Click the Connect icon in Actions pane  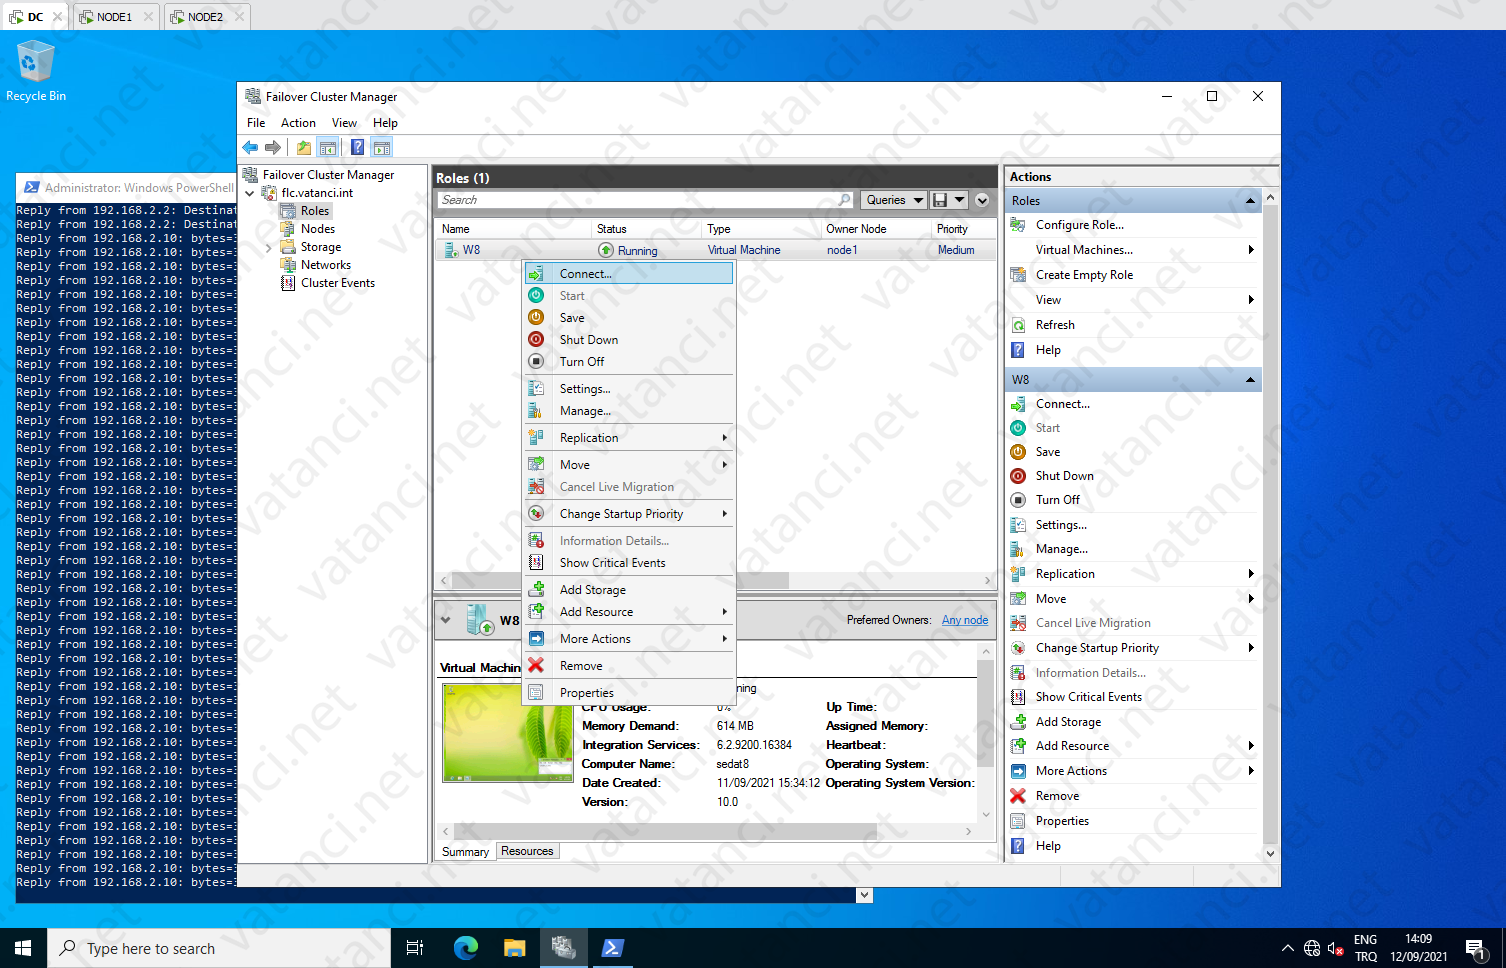pyautogui.click(x=1018, y=404)
